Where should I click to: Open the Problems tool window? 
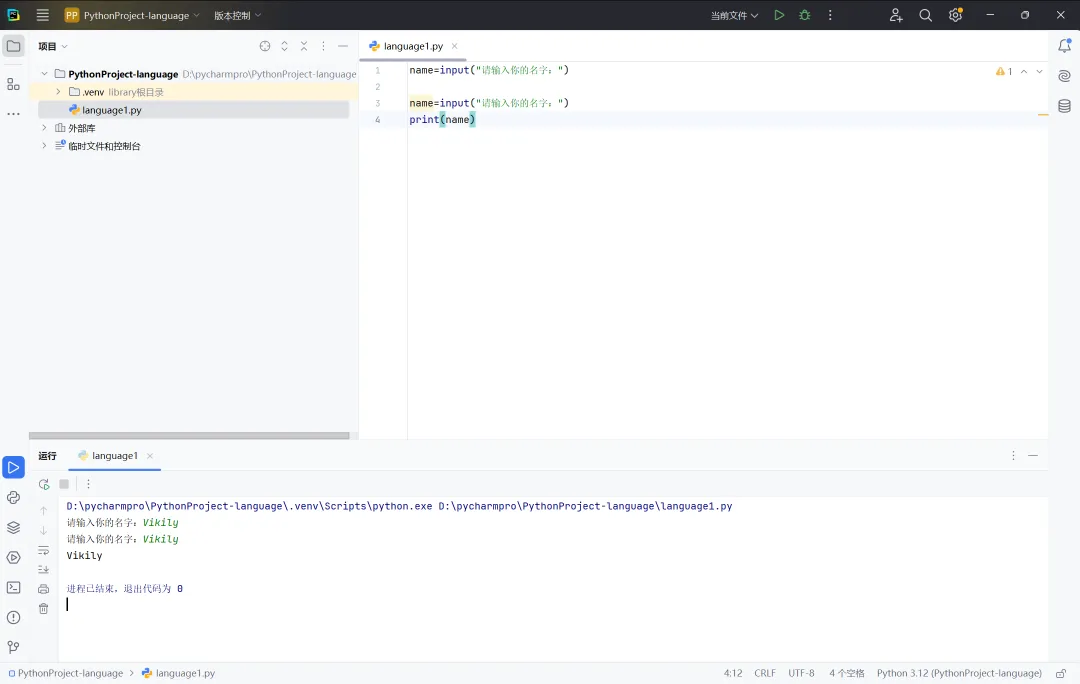[x=13, y=617]
